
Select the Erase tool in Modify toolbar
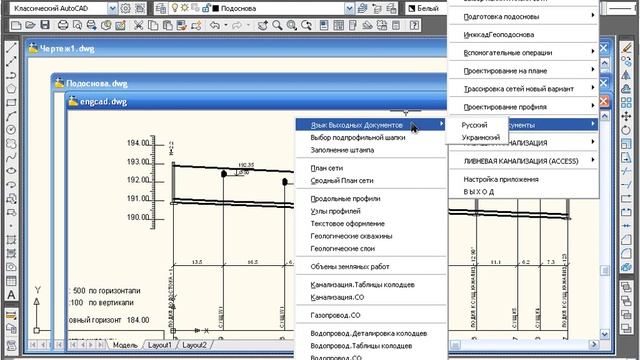coord(626,48)
